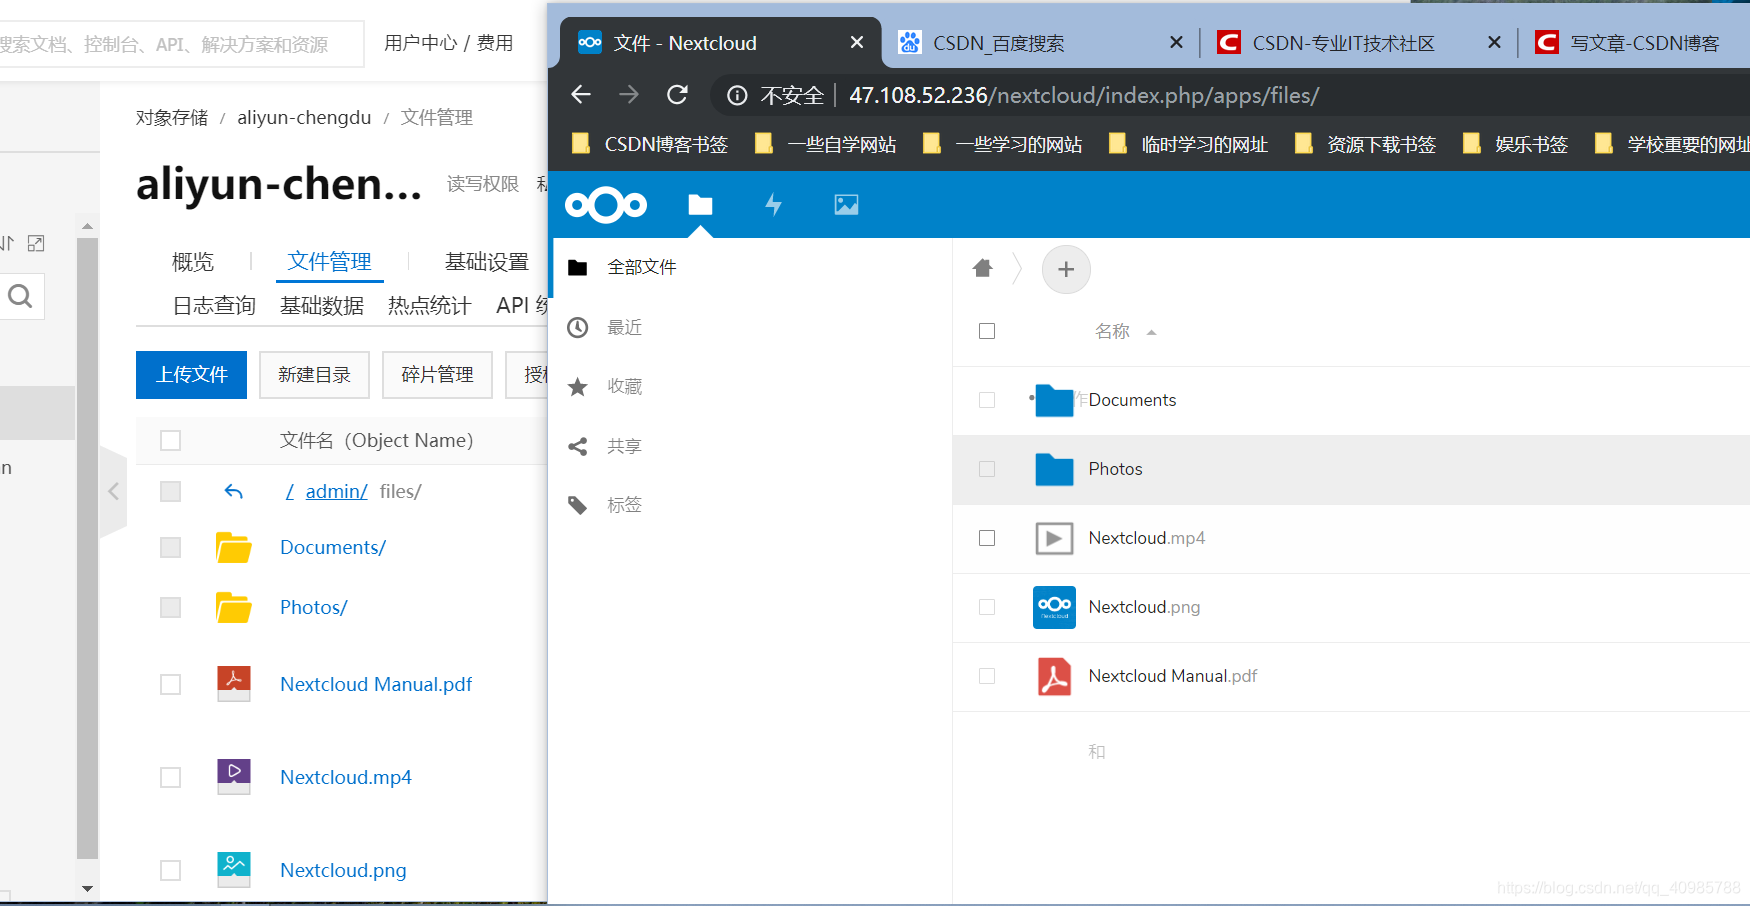
Task: Open the Gallery image icon in Nextcloud
Action: point(846,205)
